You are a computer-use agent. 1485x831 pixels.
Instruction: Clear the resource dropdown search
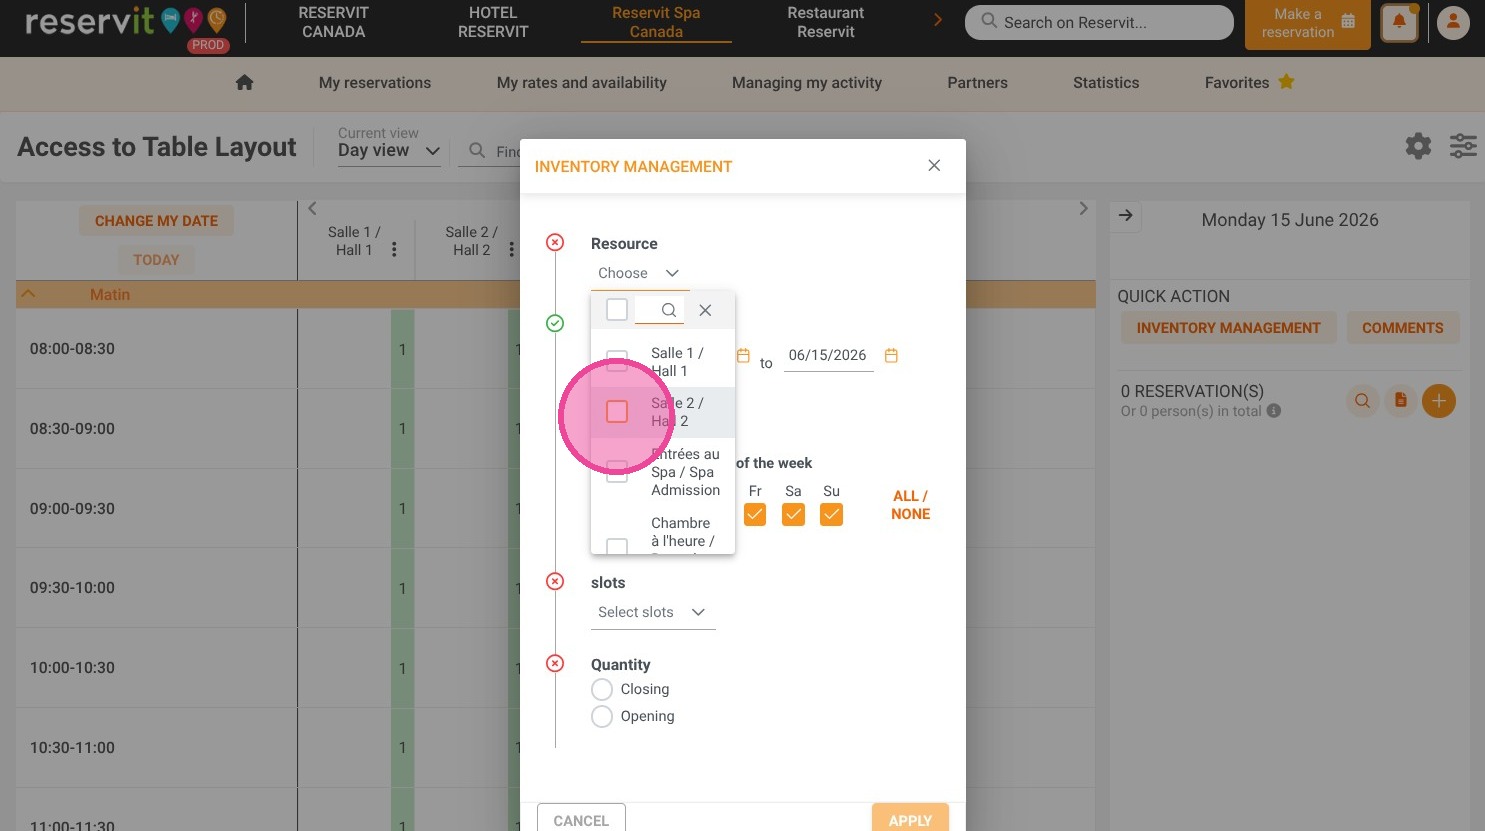[x=705, y=310]
